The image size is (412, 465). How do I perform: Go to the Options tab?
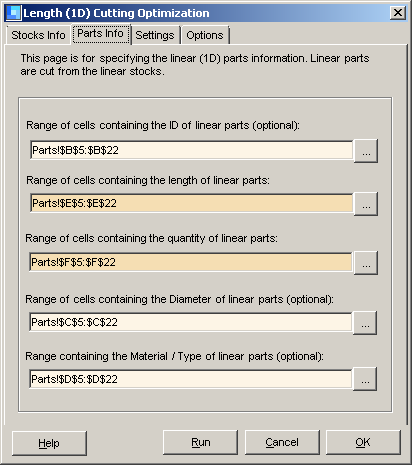point(205,35)
